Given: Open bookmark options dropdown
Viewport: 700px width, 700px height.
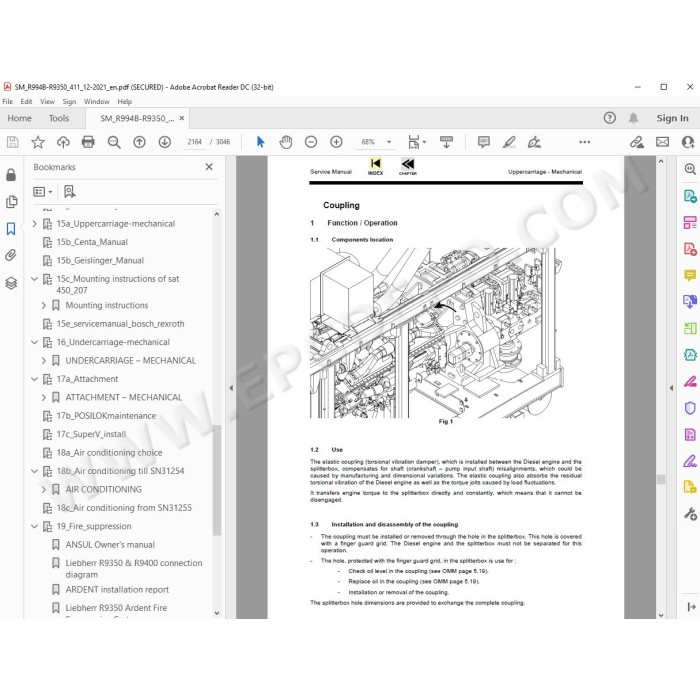Looking at the screenshot, I should click(x=43, y=192).
